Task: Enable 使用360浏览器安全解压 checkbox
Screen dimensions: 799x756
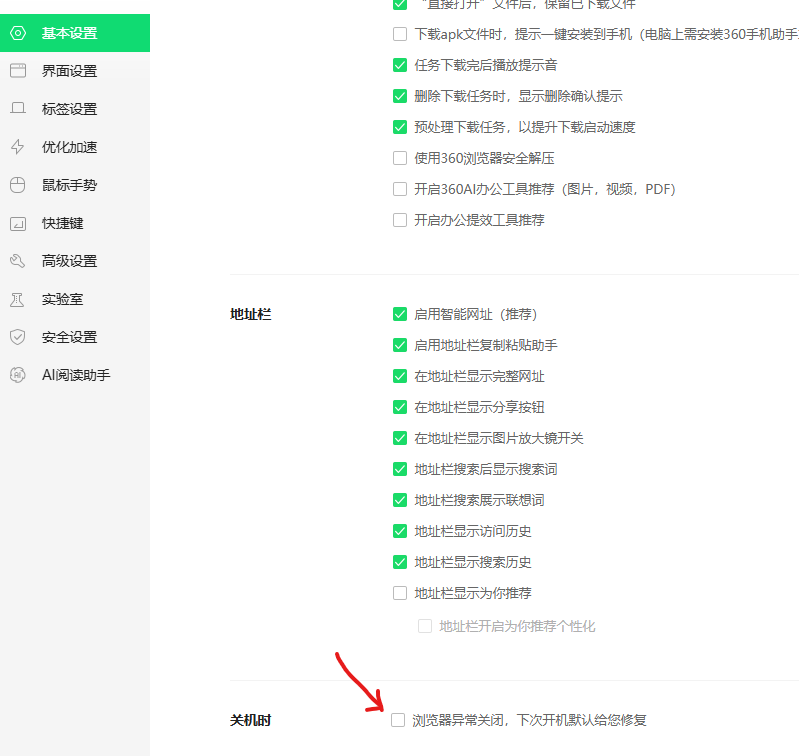Action: click(x=400, y=158)
